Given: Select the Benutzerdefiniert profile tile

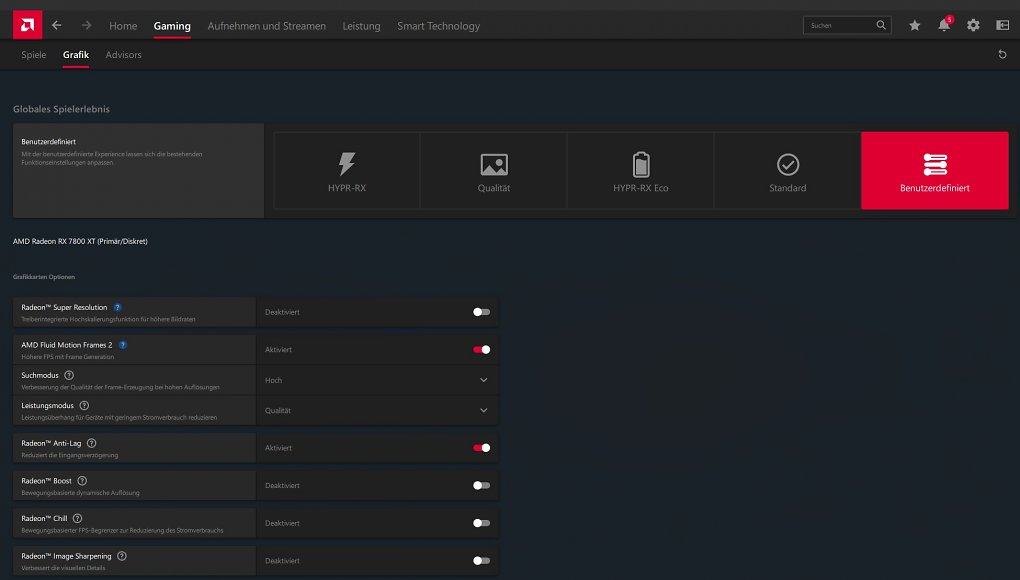Looking at the screenshot, I should [x=935, y=171].
